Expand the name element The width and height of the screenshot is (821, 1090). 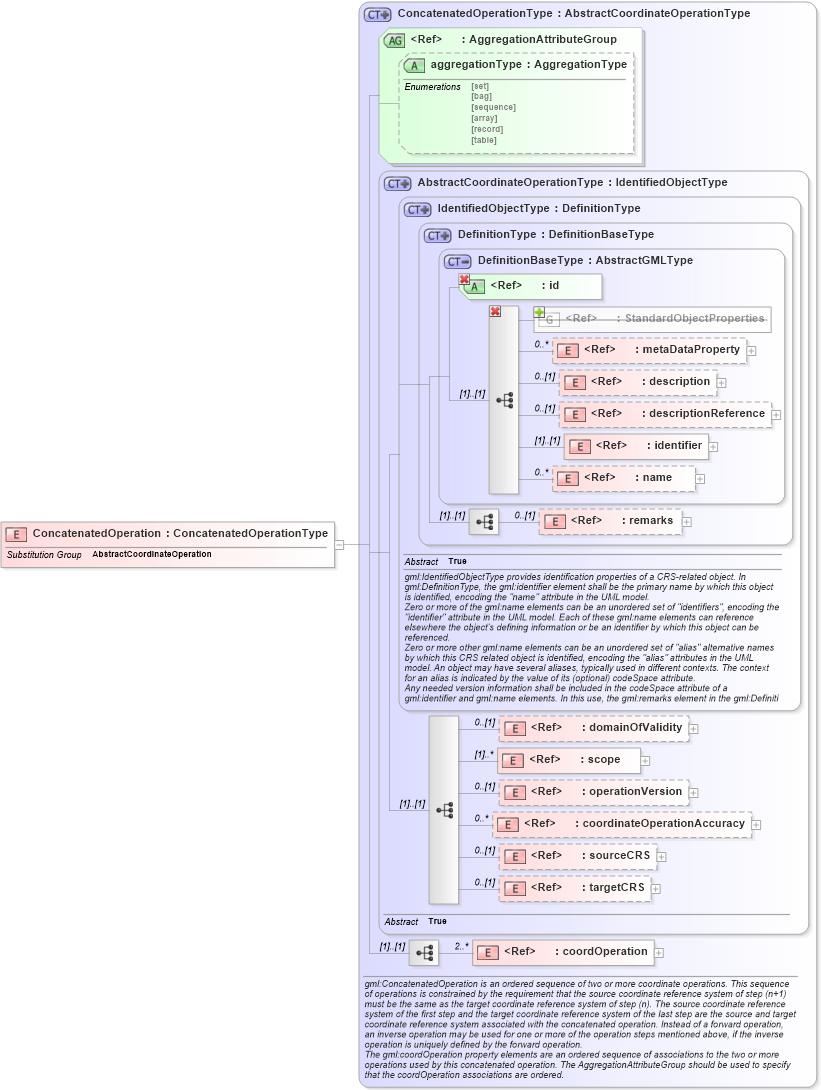click(700, 479)
